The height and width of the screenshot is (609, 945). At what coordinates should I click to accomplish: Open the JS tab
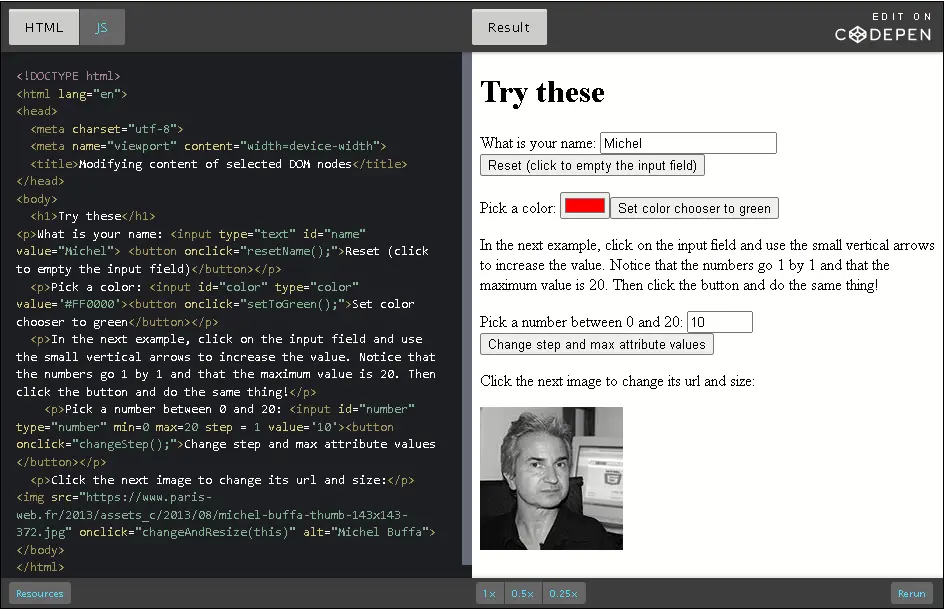tap(102, 27)
